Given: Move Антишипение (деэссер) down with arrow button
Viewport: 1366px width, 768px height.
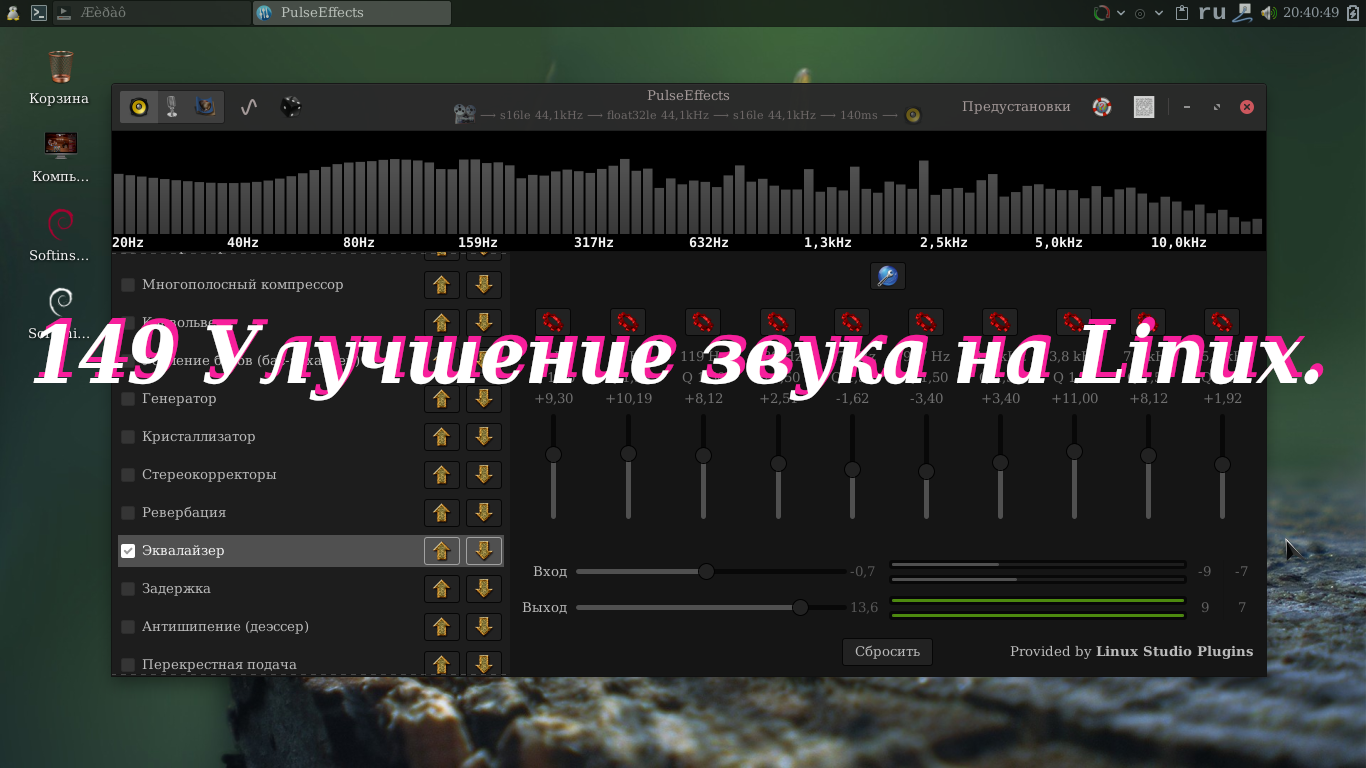Looking at the screenshot, I should (484, 627).
